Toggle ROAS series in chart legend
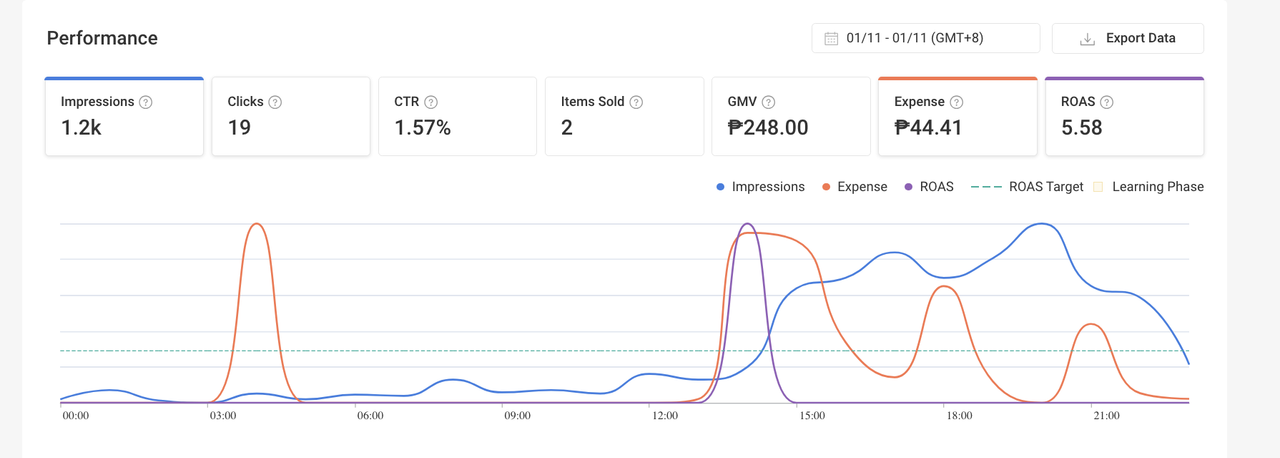1280x458 pixels. click(x=929, y=187)
